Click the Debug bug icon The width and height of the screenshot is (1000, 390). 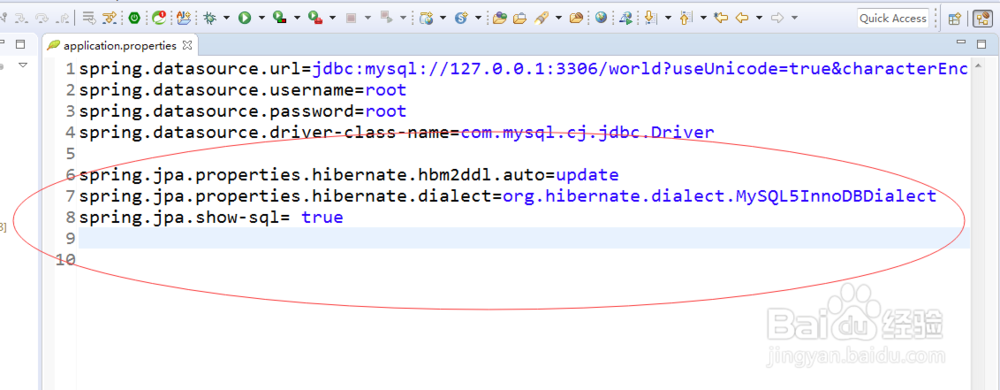pyautogui.click(x=210, y=18)
